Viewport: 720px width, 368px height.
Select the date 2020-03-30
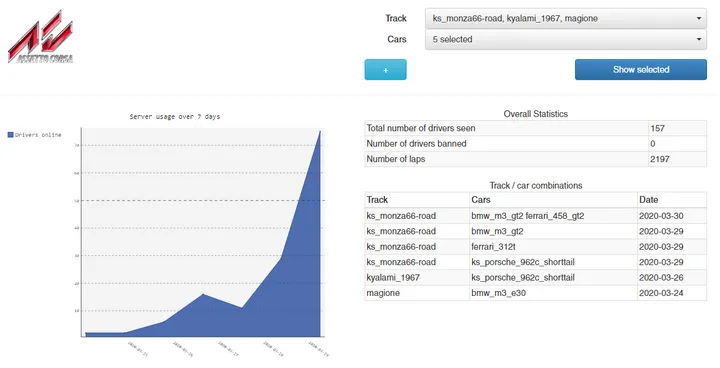[672, 216]
